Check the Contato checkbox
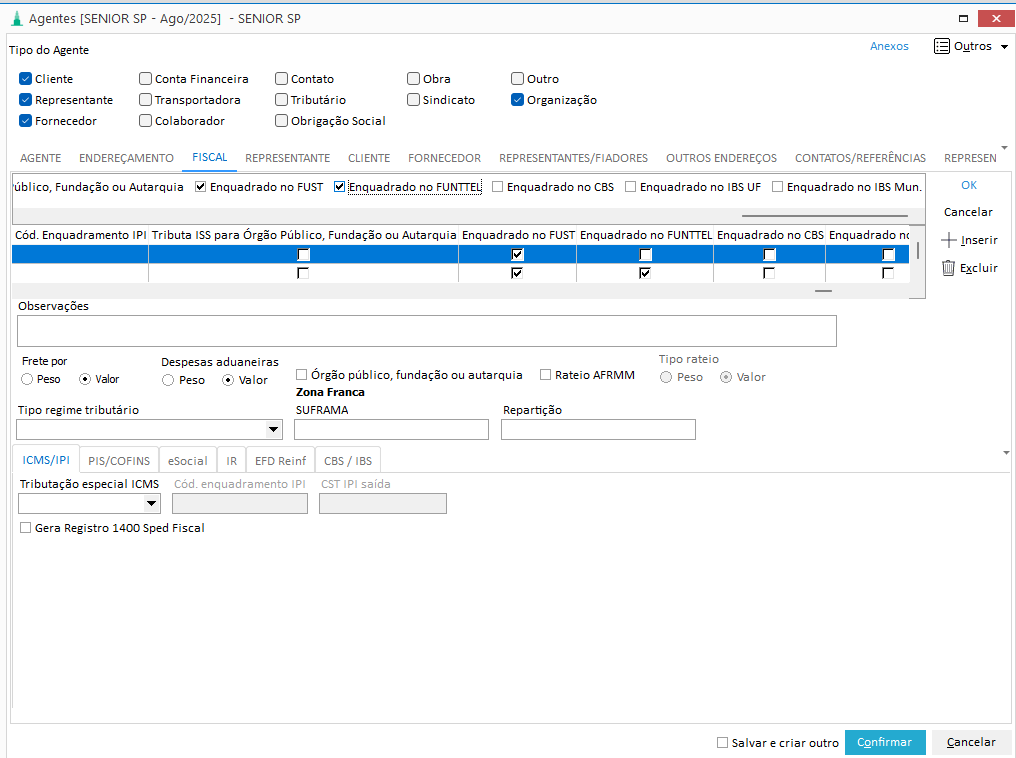Image resolution: width=1016 pixels, height=758 pixels. pos(281,79)
